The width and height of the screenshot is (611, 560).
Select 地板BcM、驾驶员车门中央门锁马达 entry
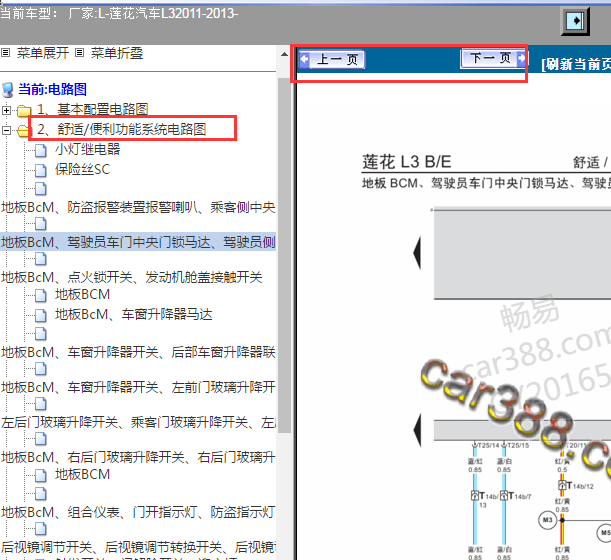[x=138, y=242]
